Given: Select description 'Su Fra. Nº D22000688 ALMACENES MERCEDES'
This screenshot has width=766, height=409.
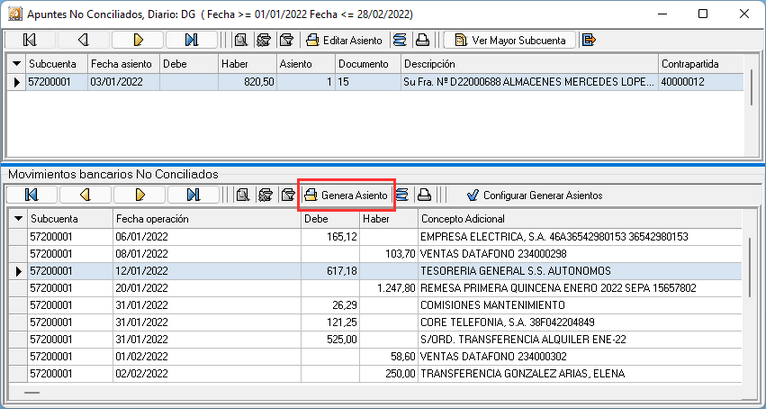Looking at the screenshot, I should [x=530, y=82].
